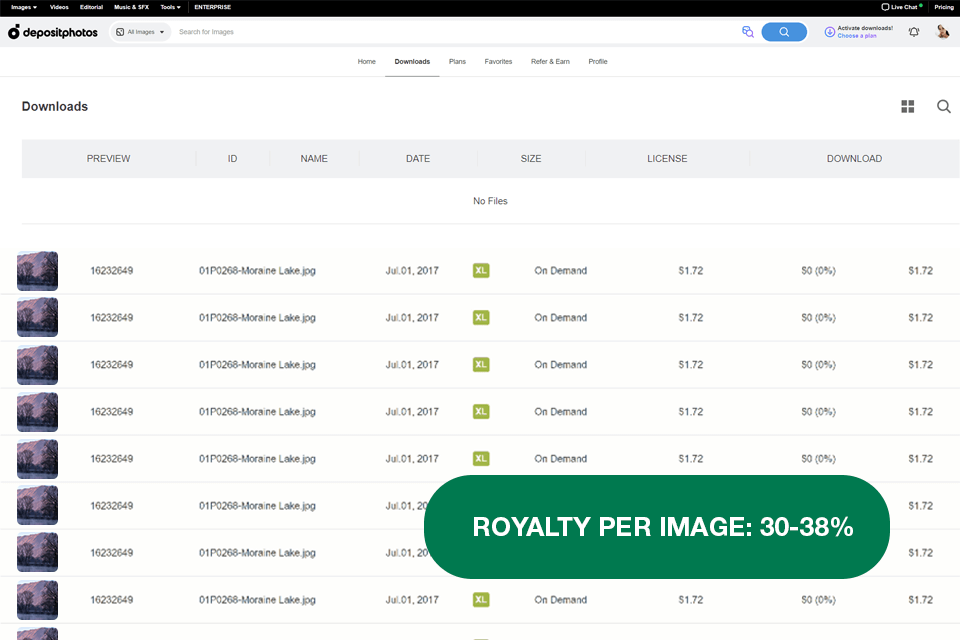The width and height of the screenshot is (960, 640).
Task: Click the LICENSE column header
Action: [x=667, y=159]
